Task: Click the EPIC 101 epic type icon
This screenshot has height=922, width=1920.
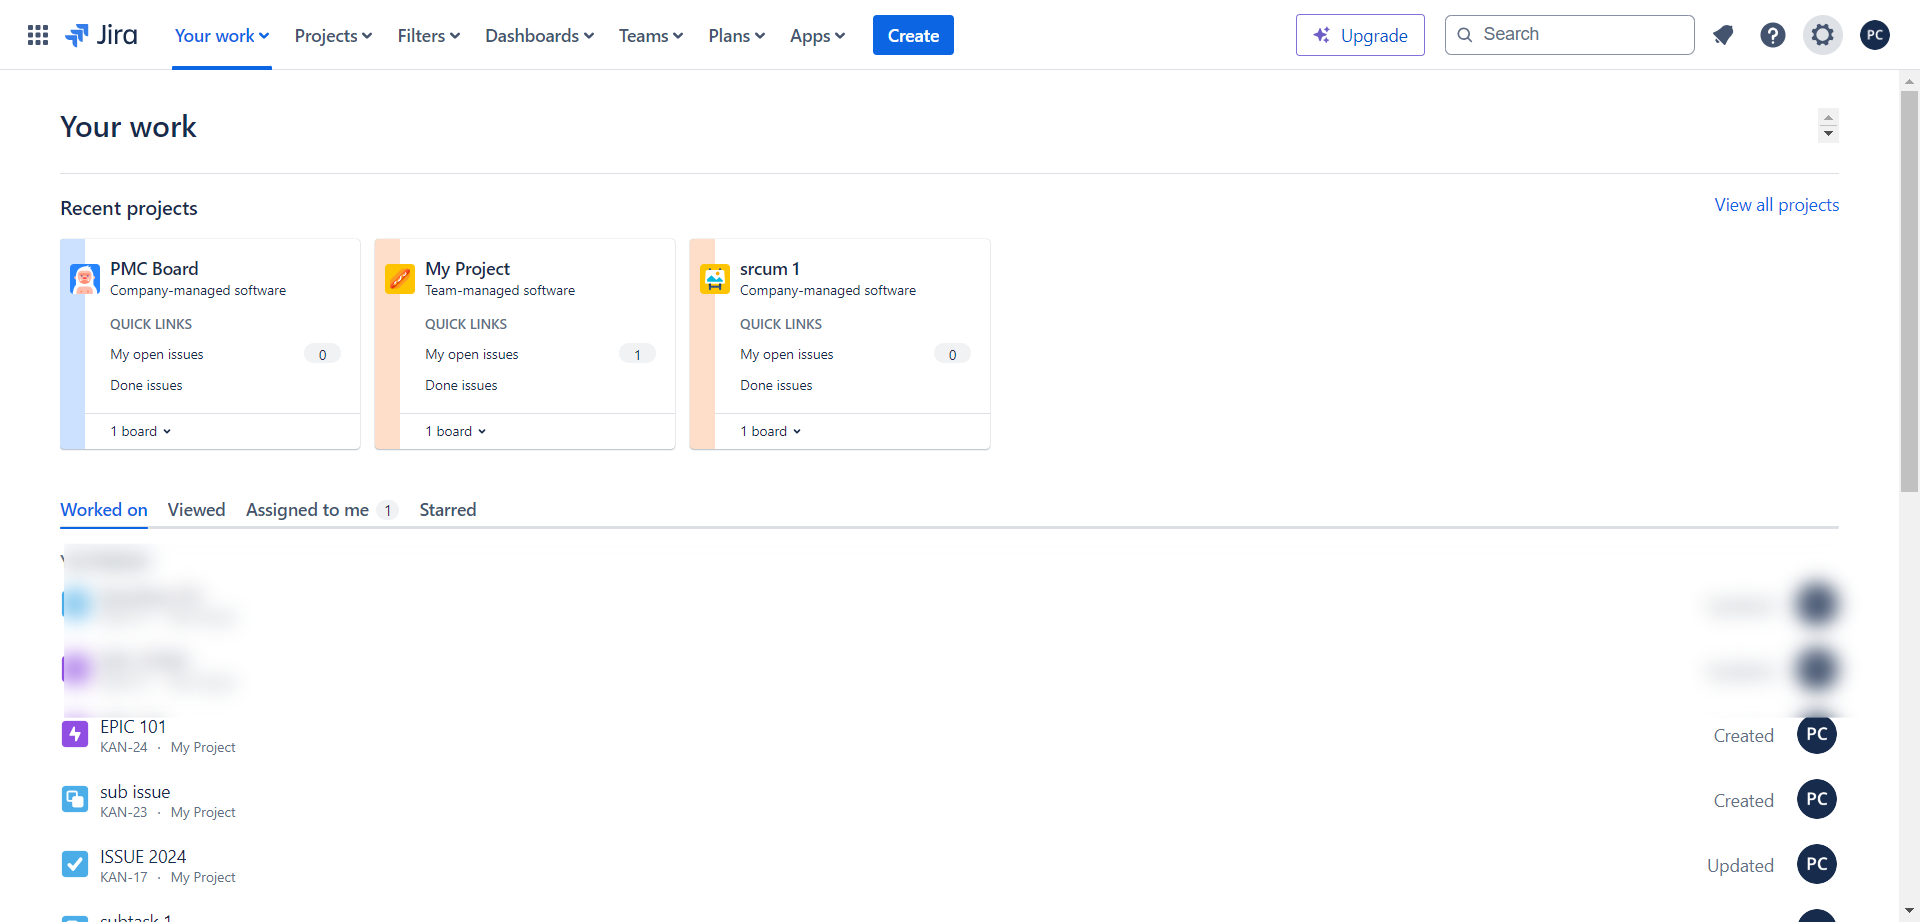Action: [x=75, y=734]
